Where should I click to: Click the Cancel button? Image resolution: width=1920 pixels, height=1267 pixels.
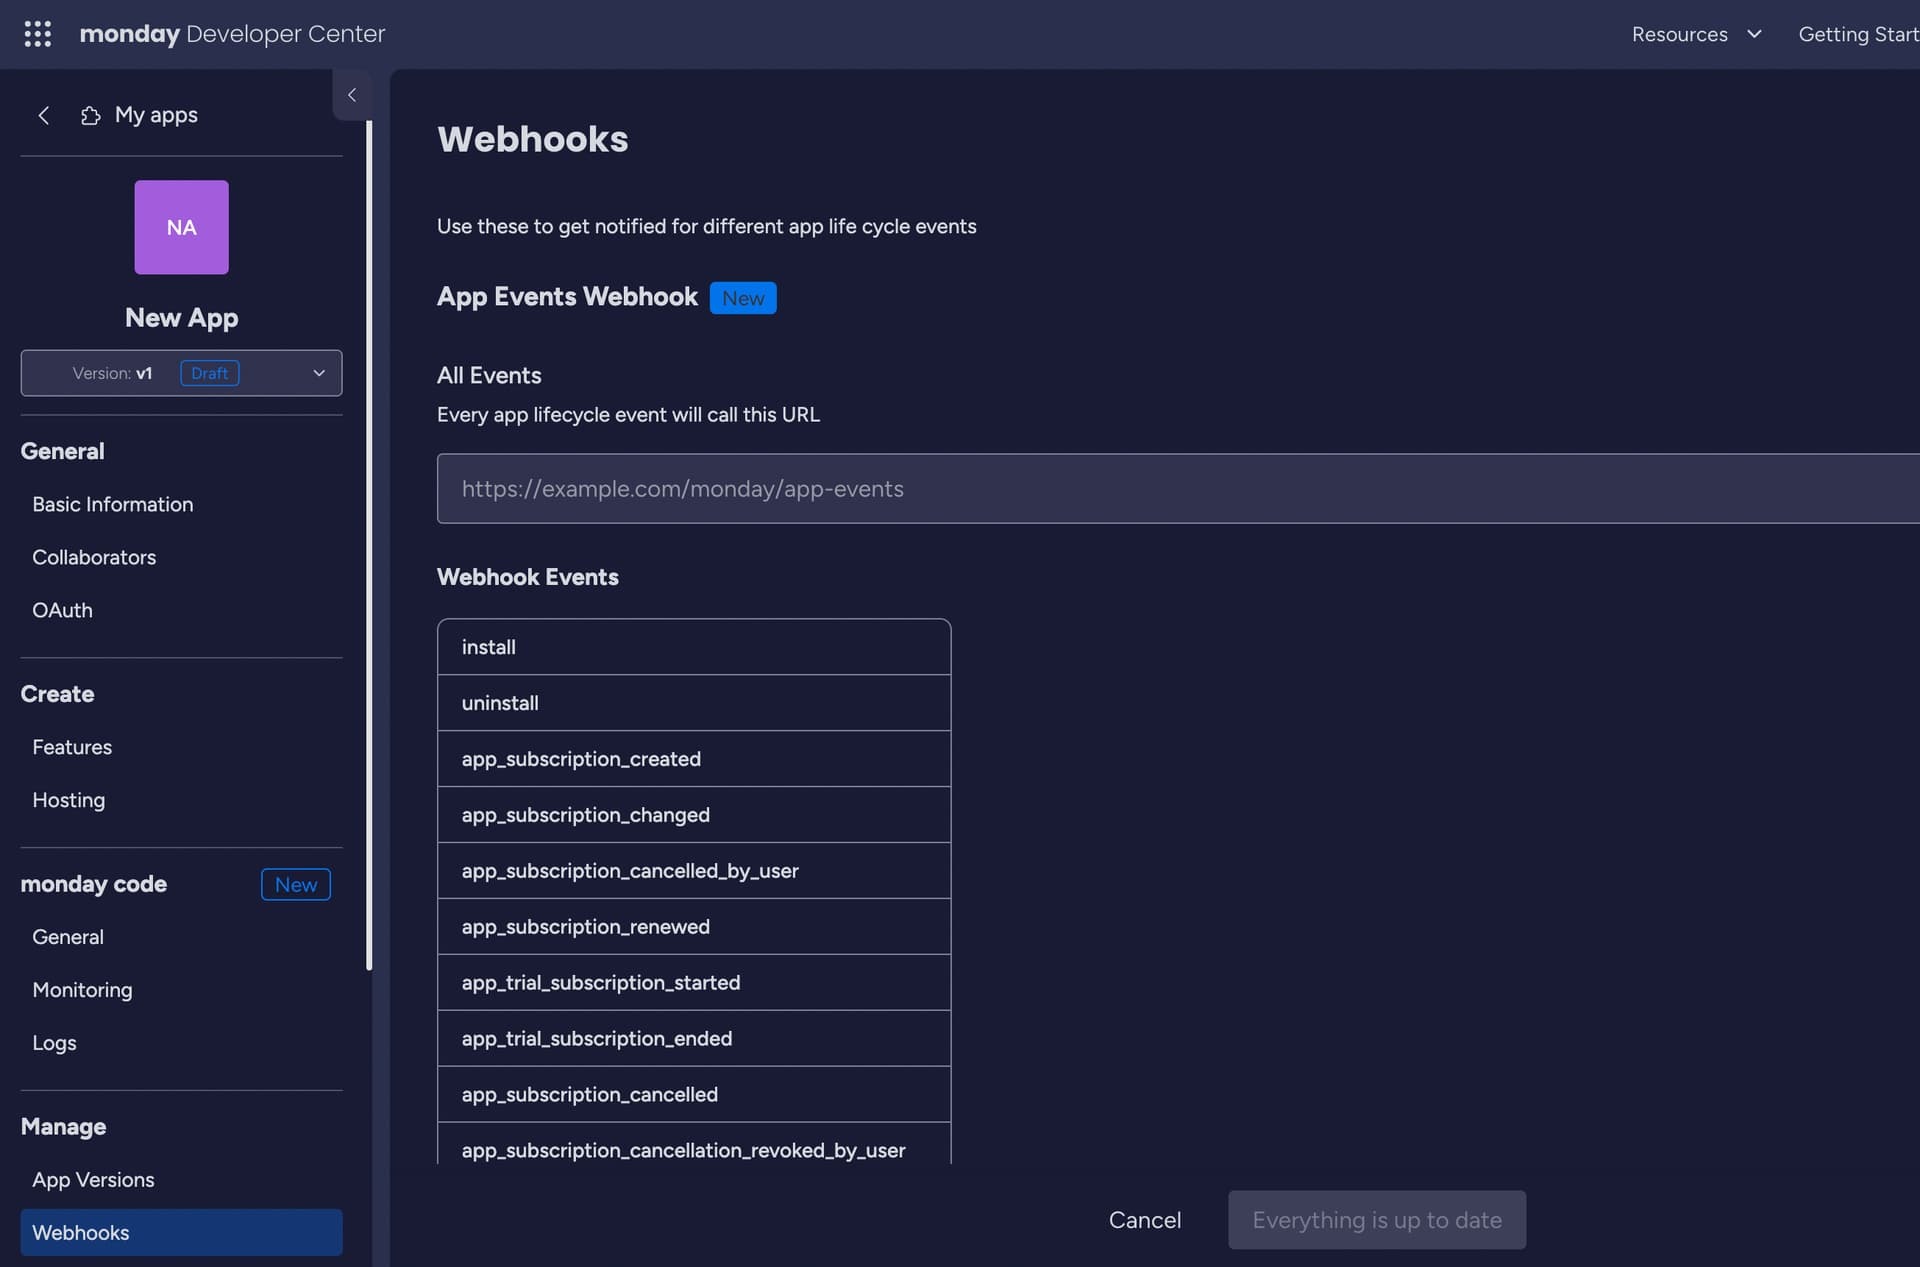coord(1145,1220)
